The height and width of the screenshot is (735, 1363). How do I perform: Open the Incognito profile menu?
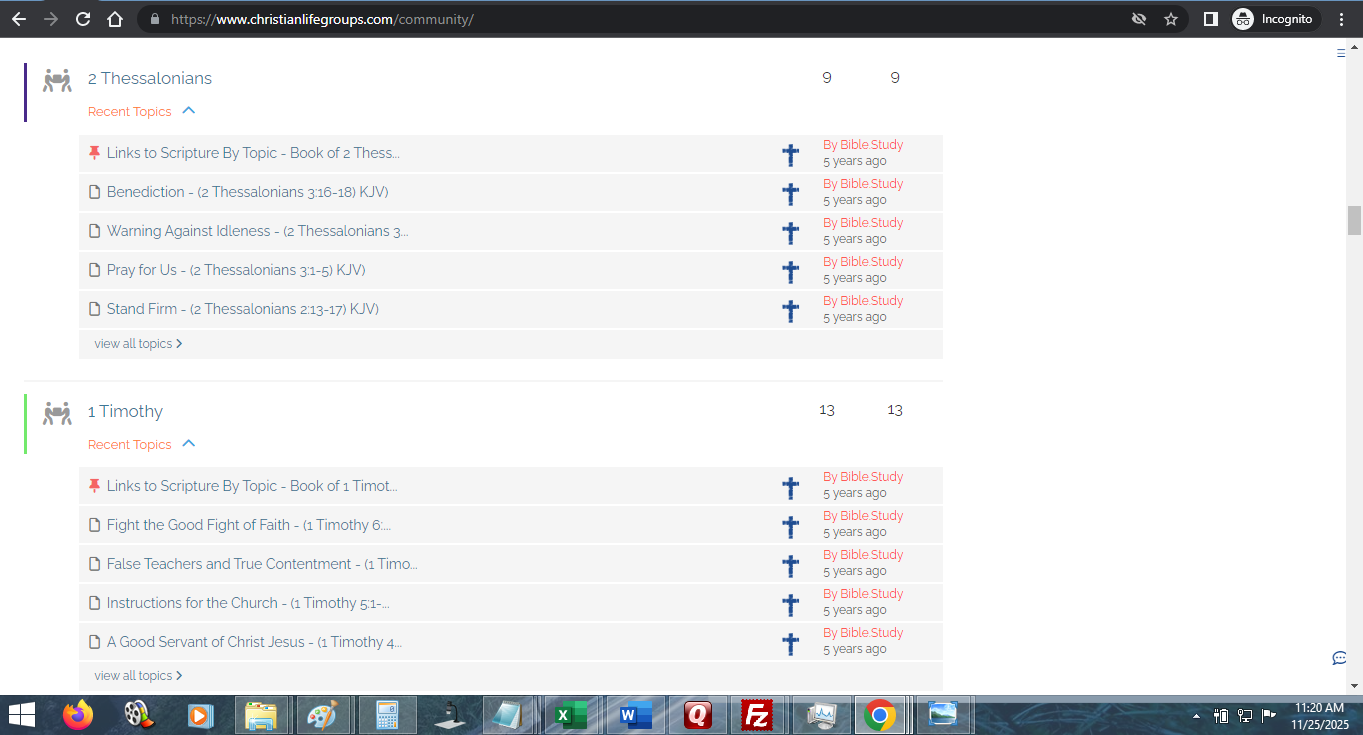tap(1273, 19)
